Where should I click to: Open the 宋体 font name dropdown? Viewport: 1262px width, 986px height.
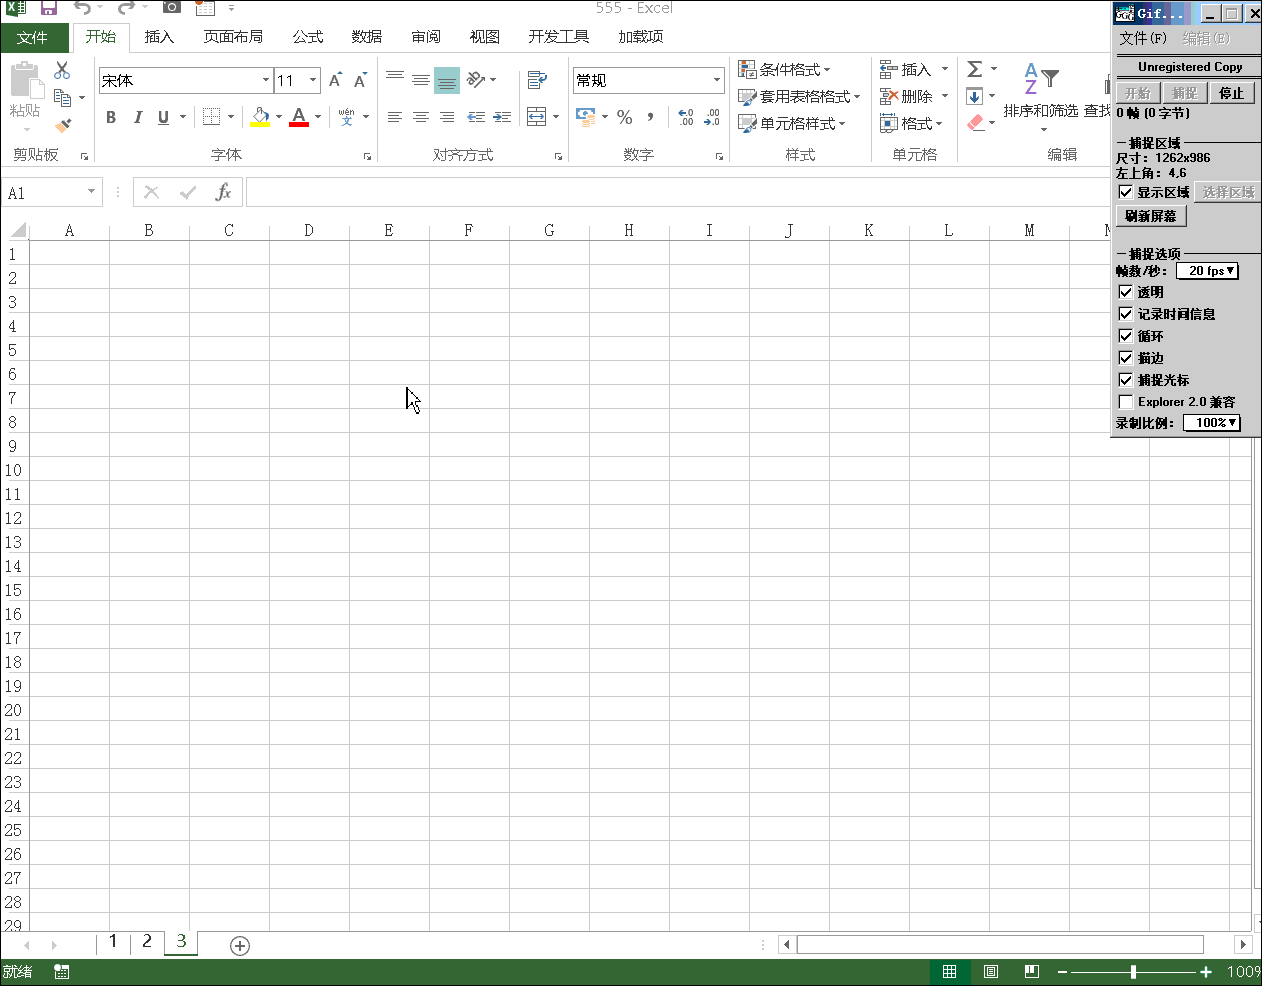tap(265, 80)
